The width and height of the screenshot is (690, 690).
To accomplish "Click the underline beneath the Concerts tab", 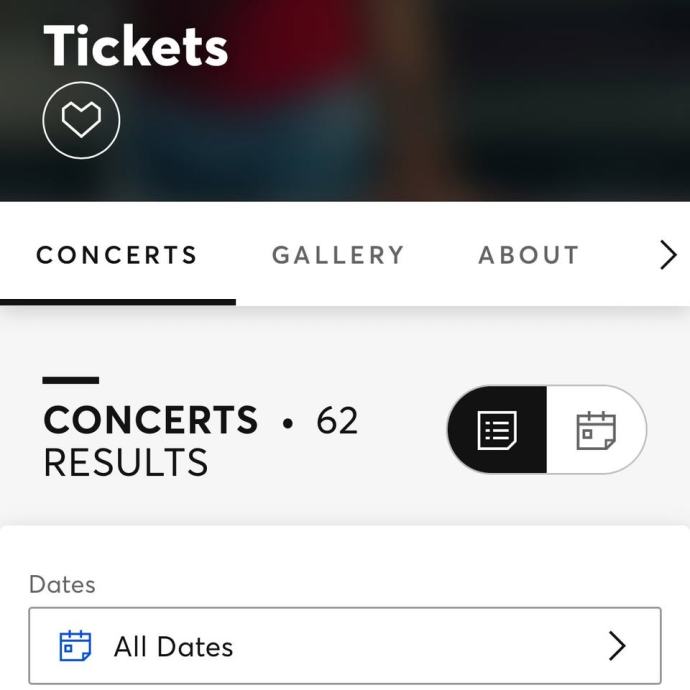I will point(117,301).
